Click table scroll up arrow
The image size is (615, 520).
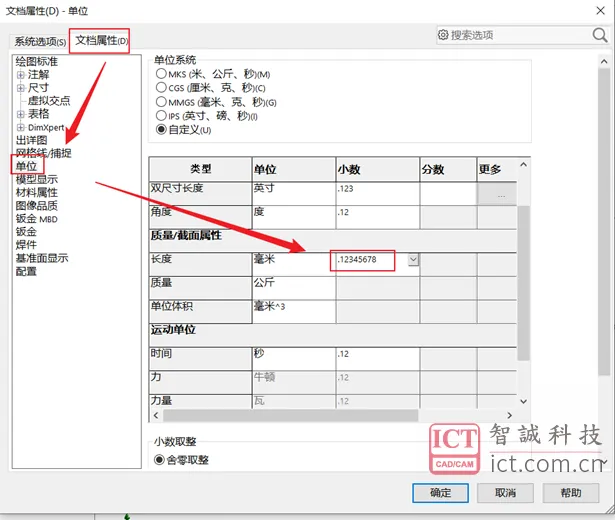coord(523,165)
